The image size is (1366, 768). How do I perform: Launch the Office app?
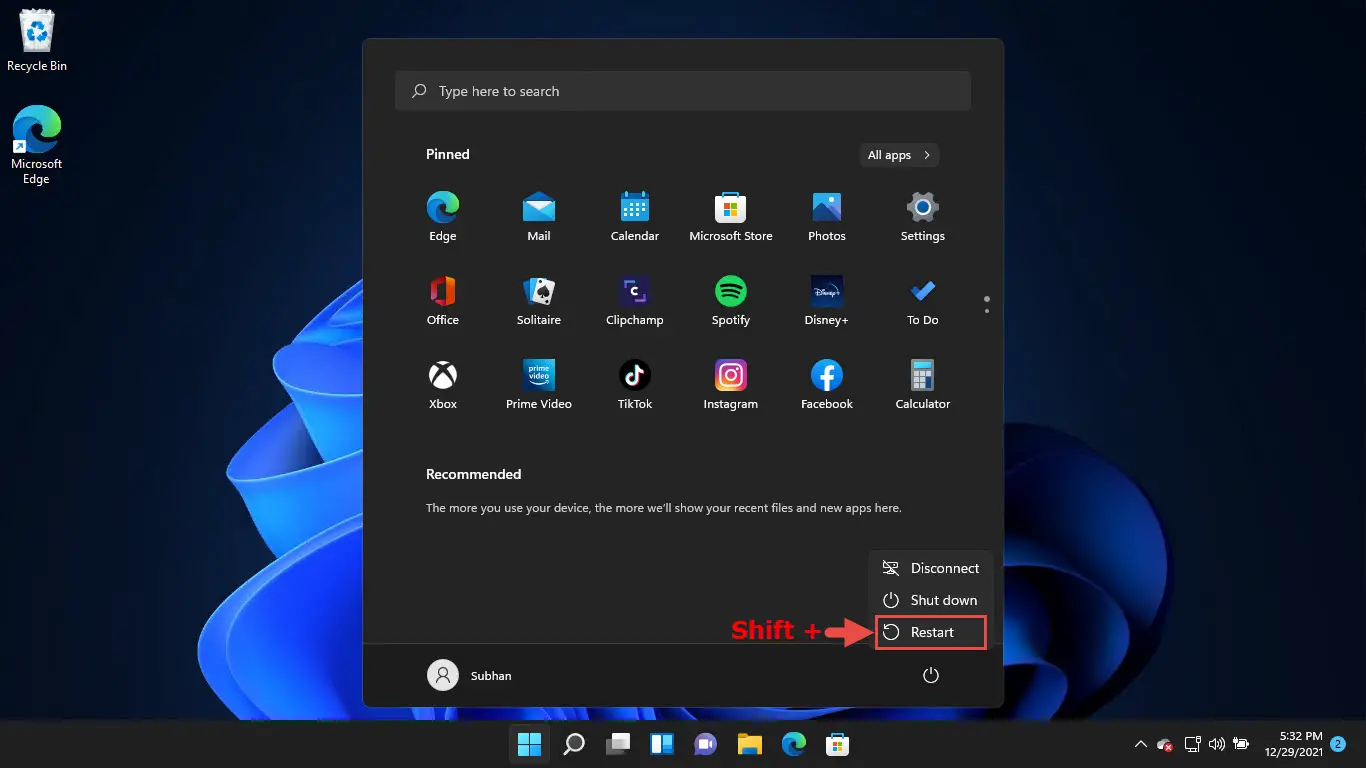pos(442,301)
